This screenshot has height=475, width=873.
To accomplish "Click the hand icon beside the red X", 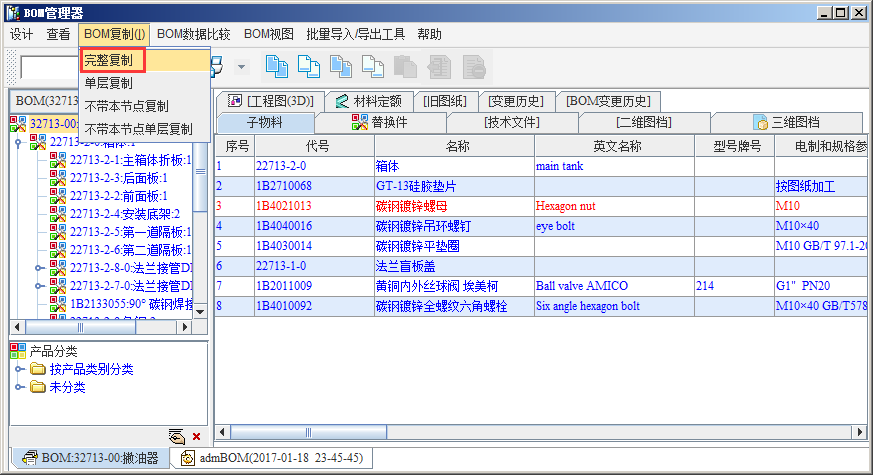I will [x=177, y=437].
